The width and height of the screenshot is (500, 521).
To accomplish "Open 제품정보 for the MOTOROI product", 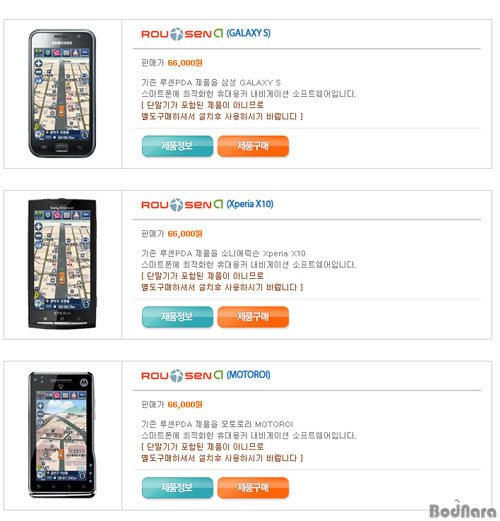I will 177,488.
